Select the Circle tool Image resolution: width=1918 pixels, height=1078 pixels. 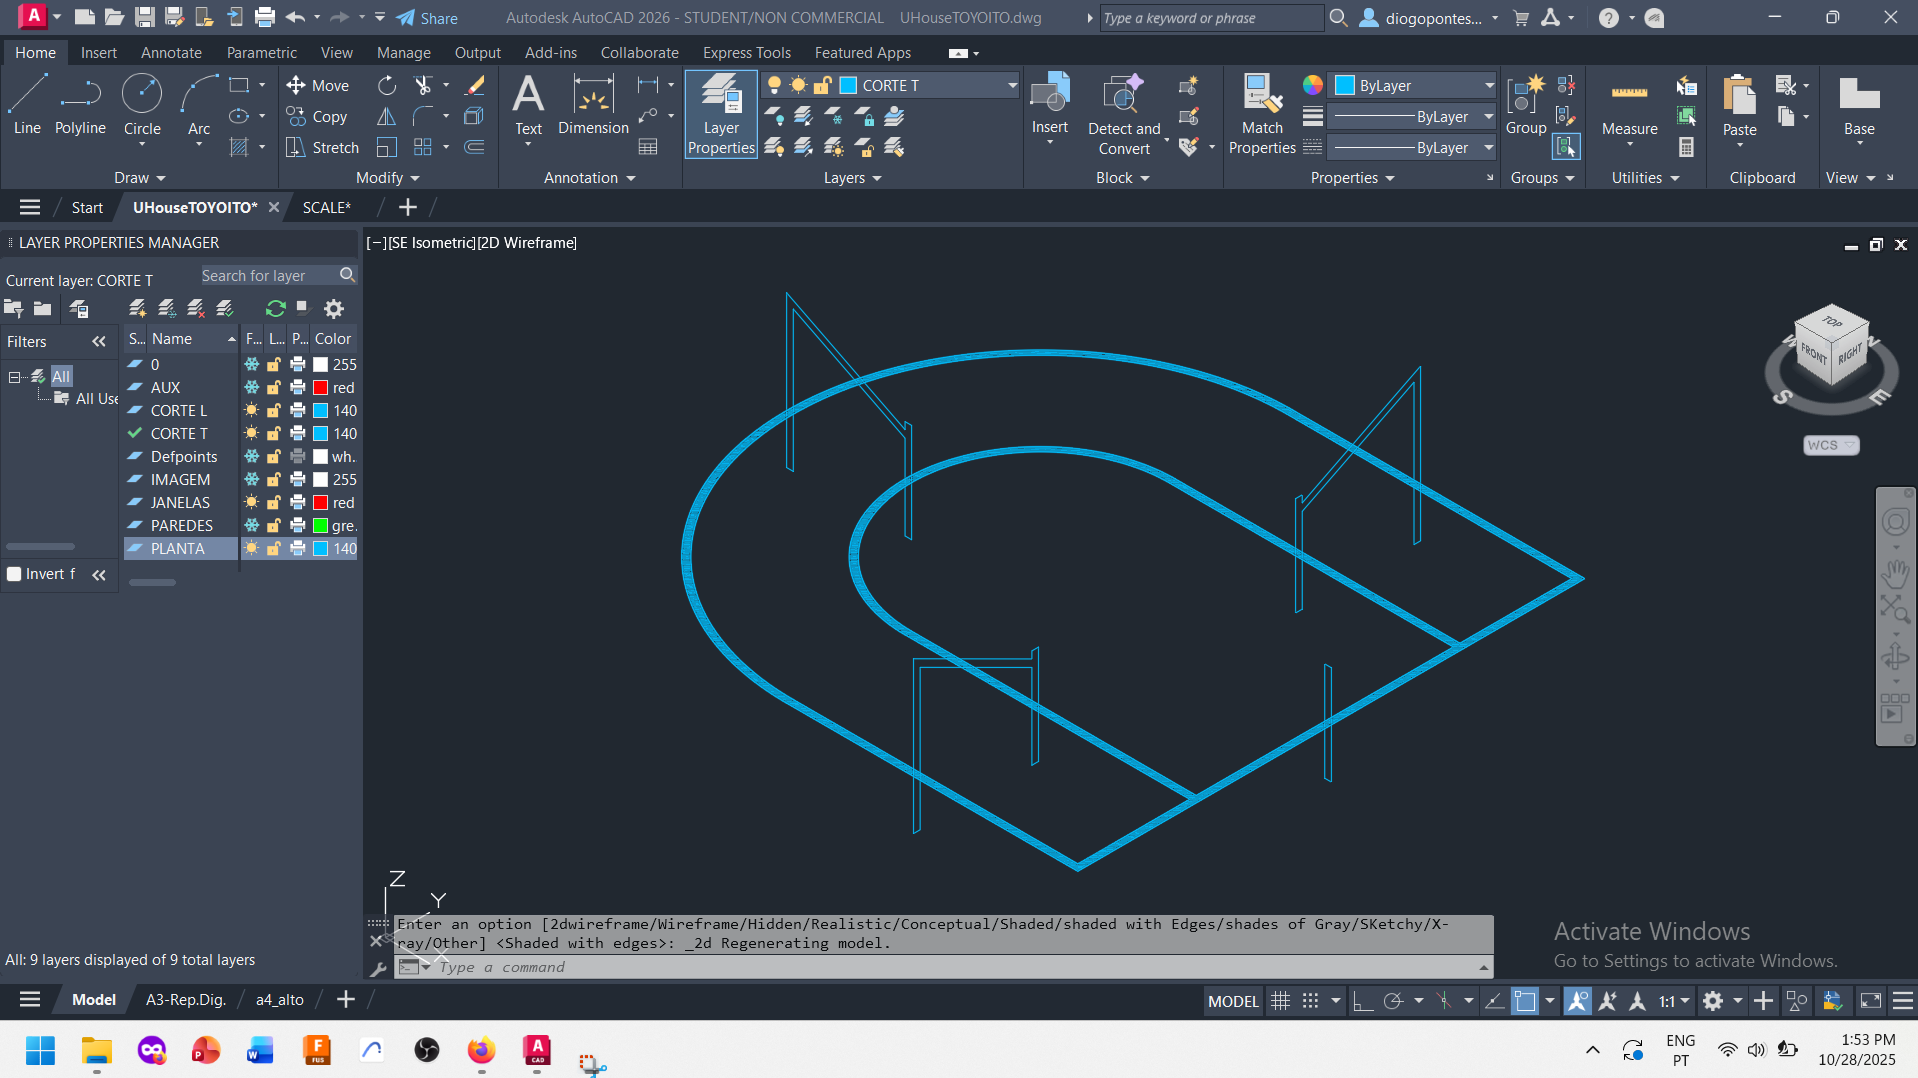(142, 105)
